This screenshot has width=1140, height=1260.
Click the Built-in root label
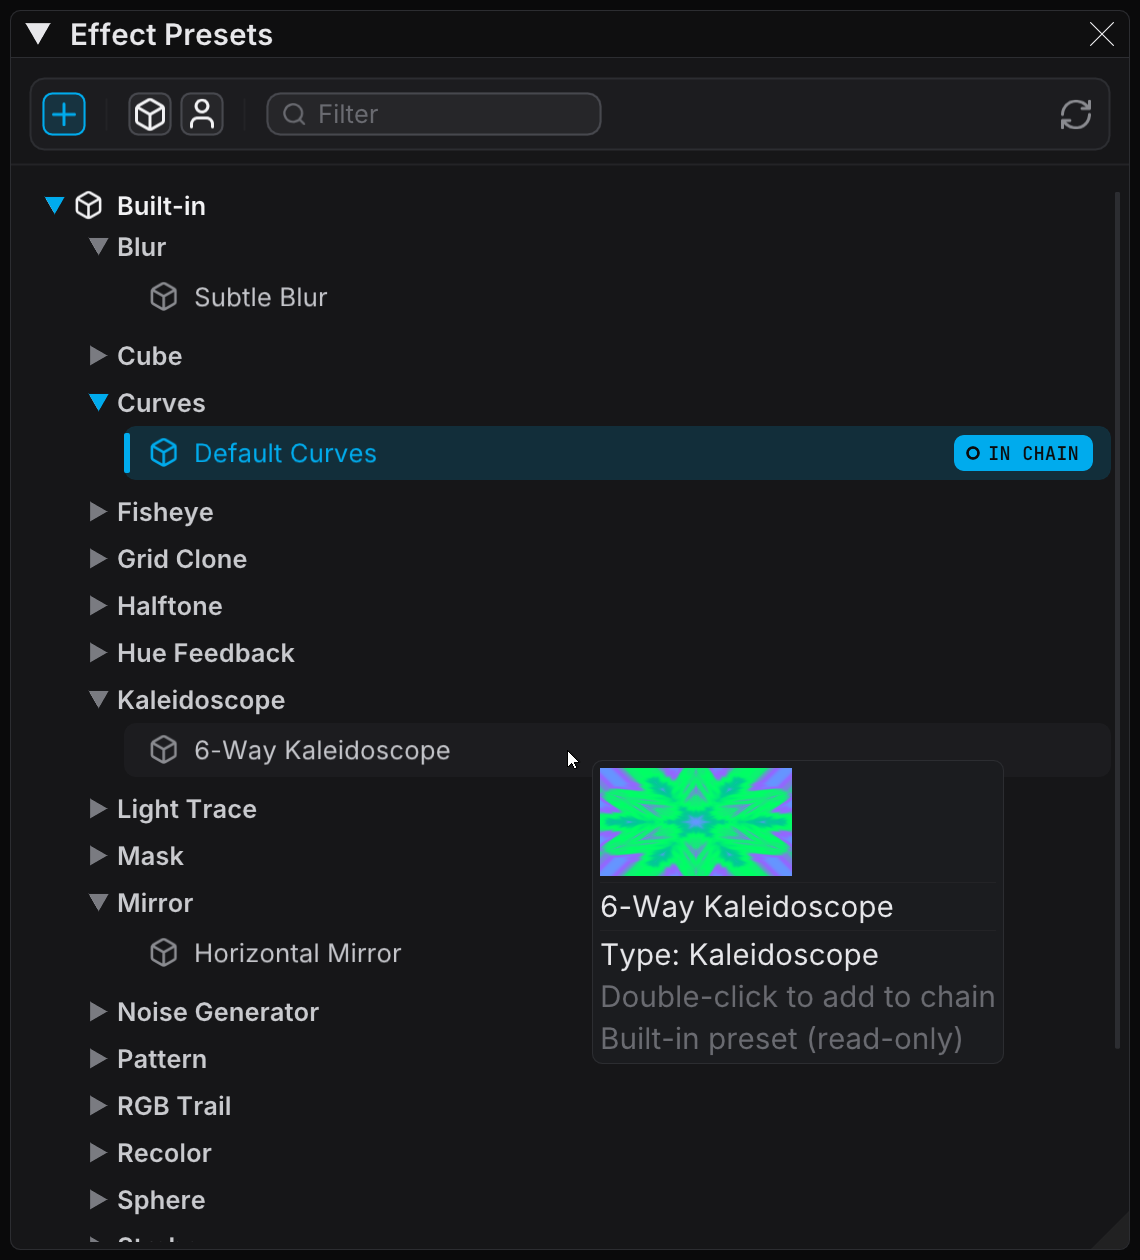[161, 206]
